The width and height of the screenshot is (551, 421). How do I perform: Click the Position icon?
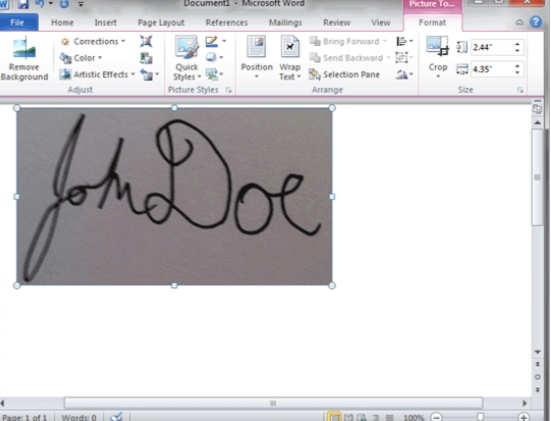(257, 47)
